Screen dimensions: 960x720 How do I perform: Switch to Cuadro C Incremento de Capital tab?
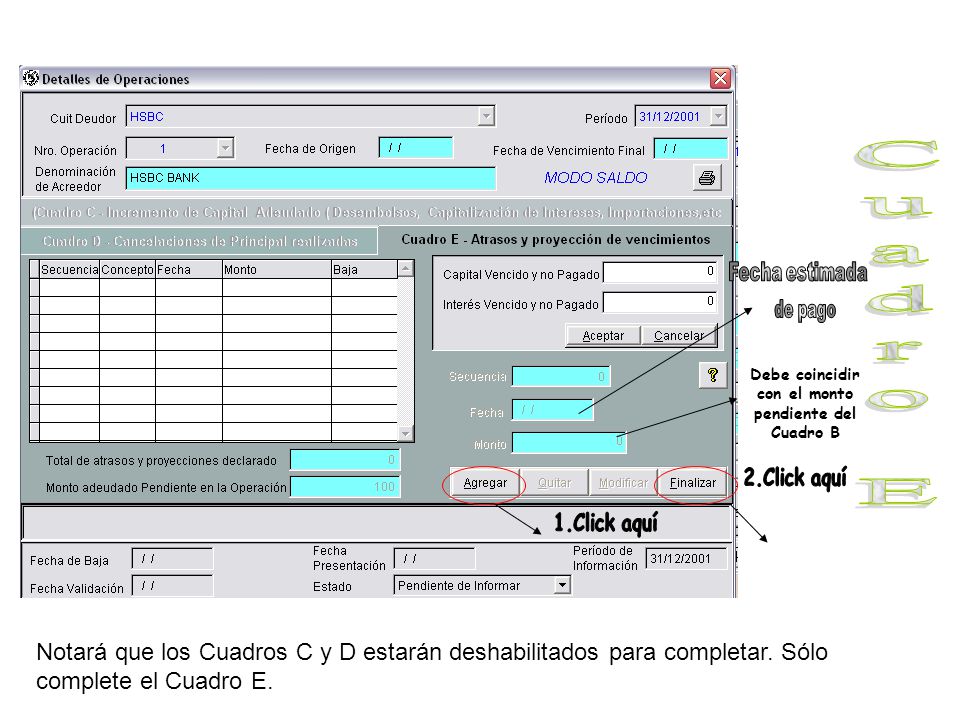click(377, 212)
